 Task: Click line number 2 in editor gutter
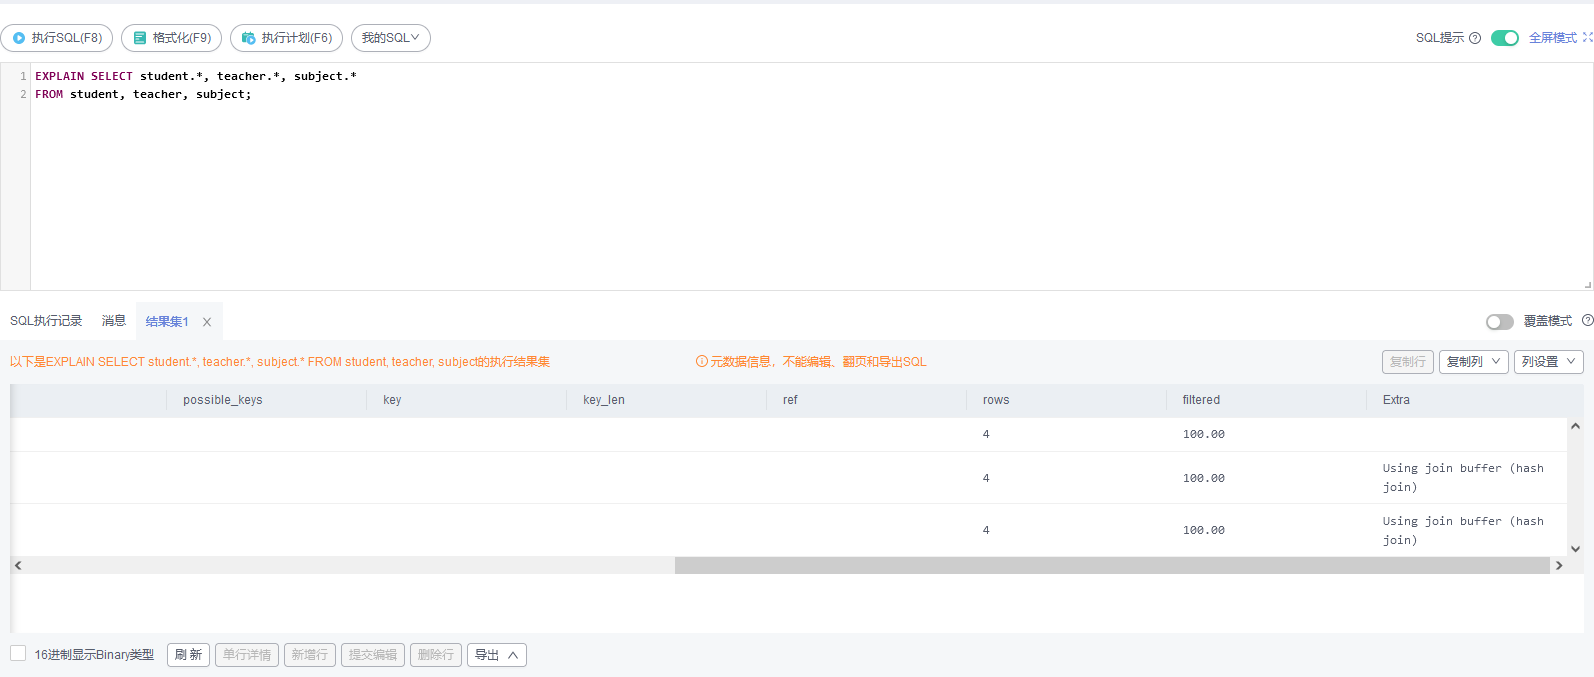[23, 94]
